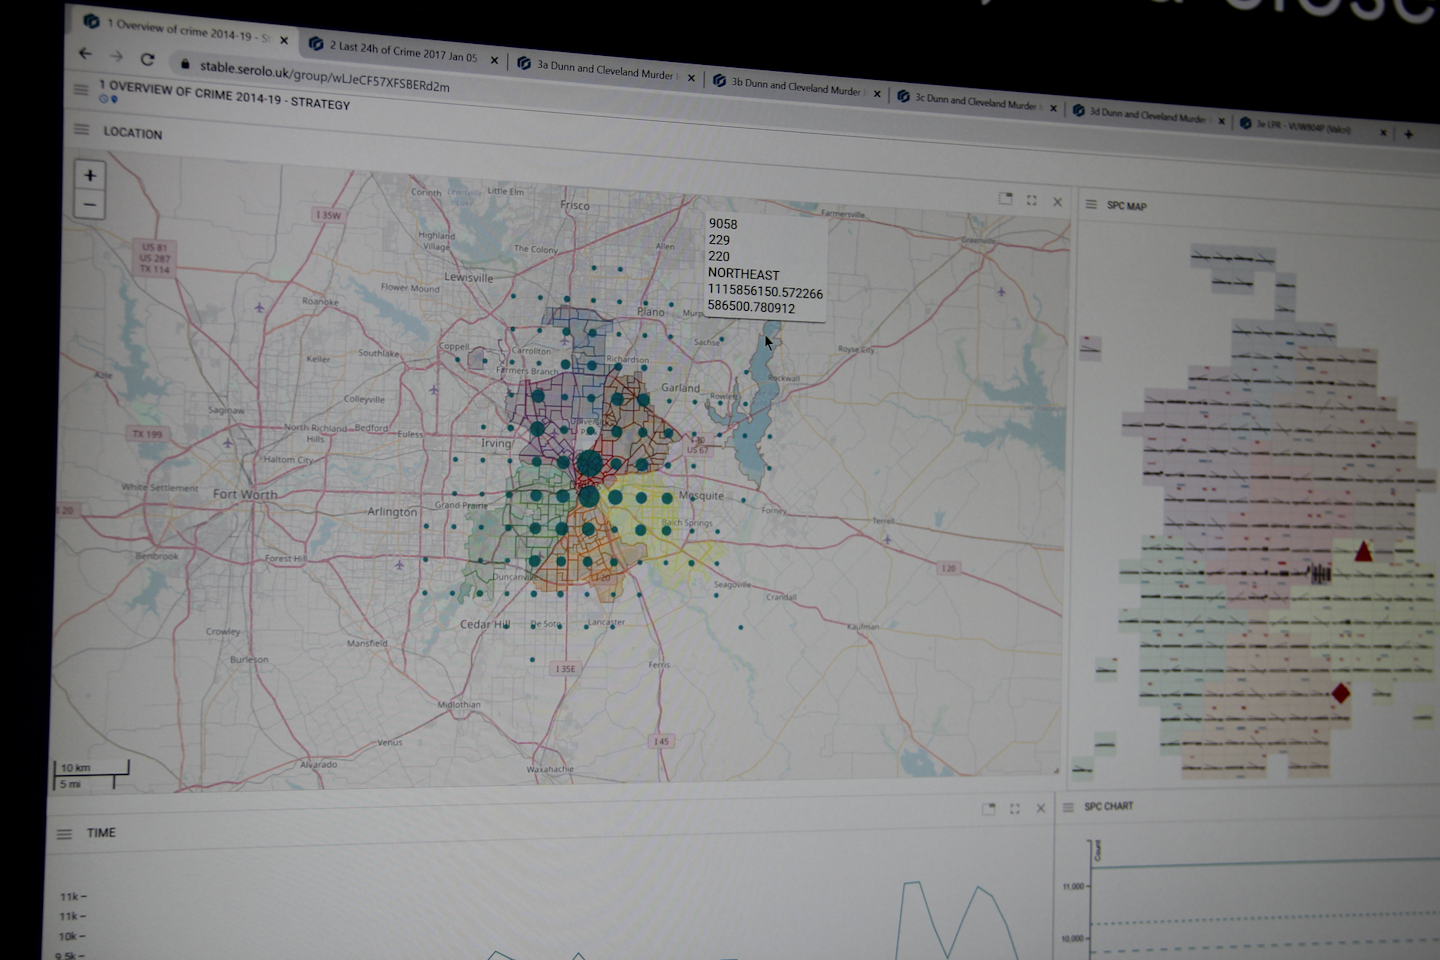Screen dimensions: 1440x960
Task: Click '1115856150.572266' in the map tooltip
Action: pos(765,291)
